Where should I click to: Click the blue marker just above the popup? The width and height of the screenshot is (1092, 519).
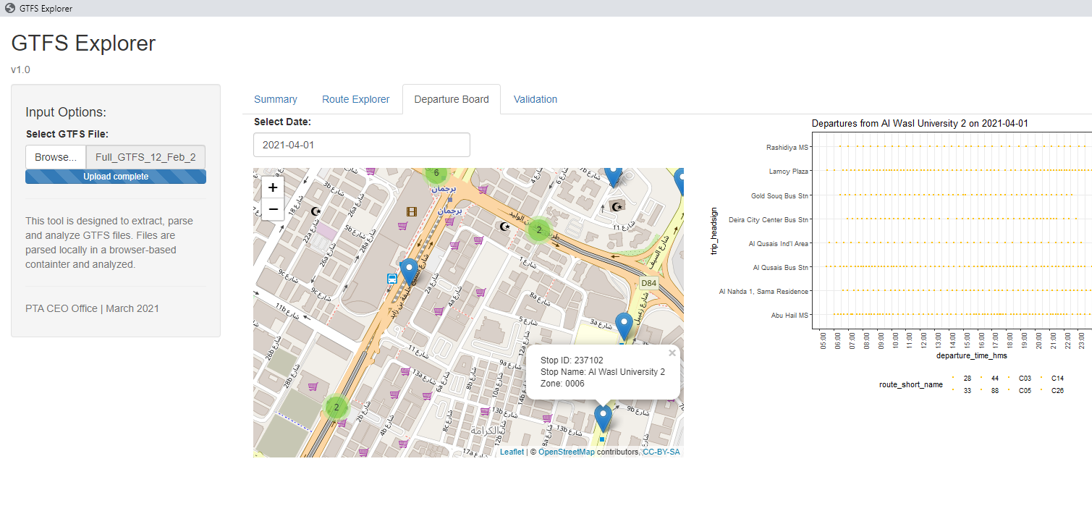click(623, 325)
